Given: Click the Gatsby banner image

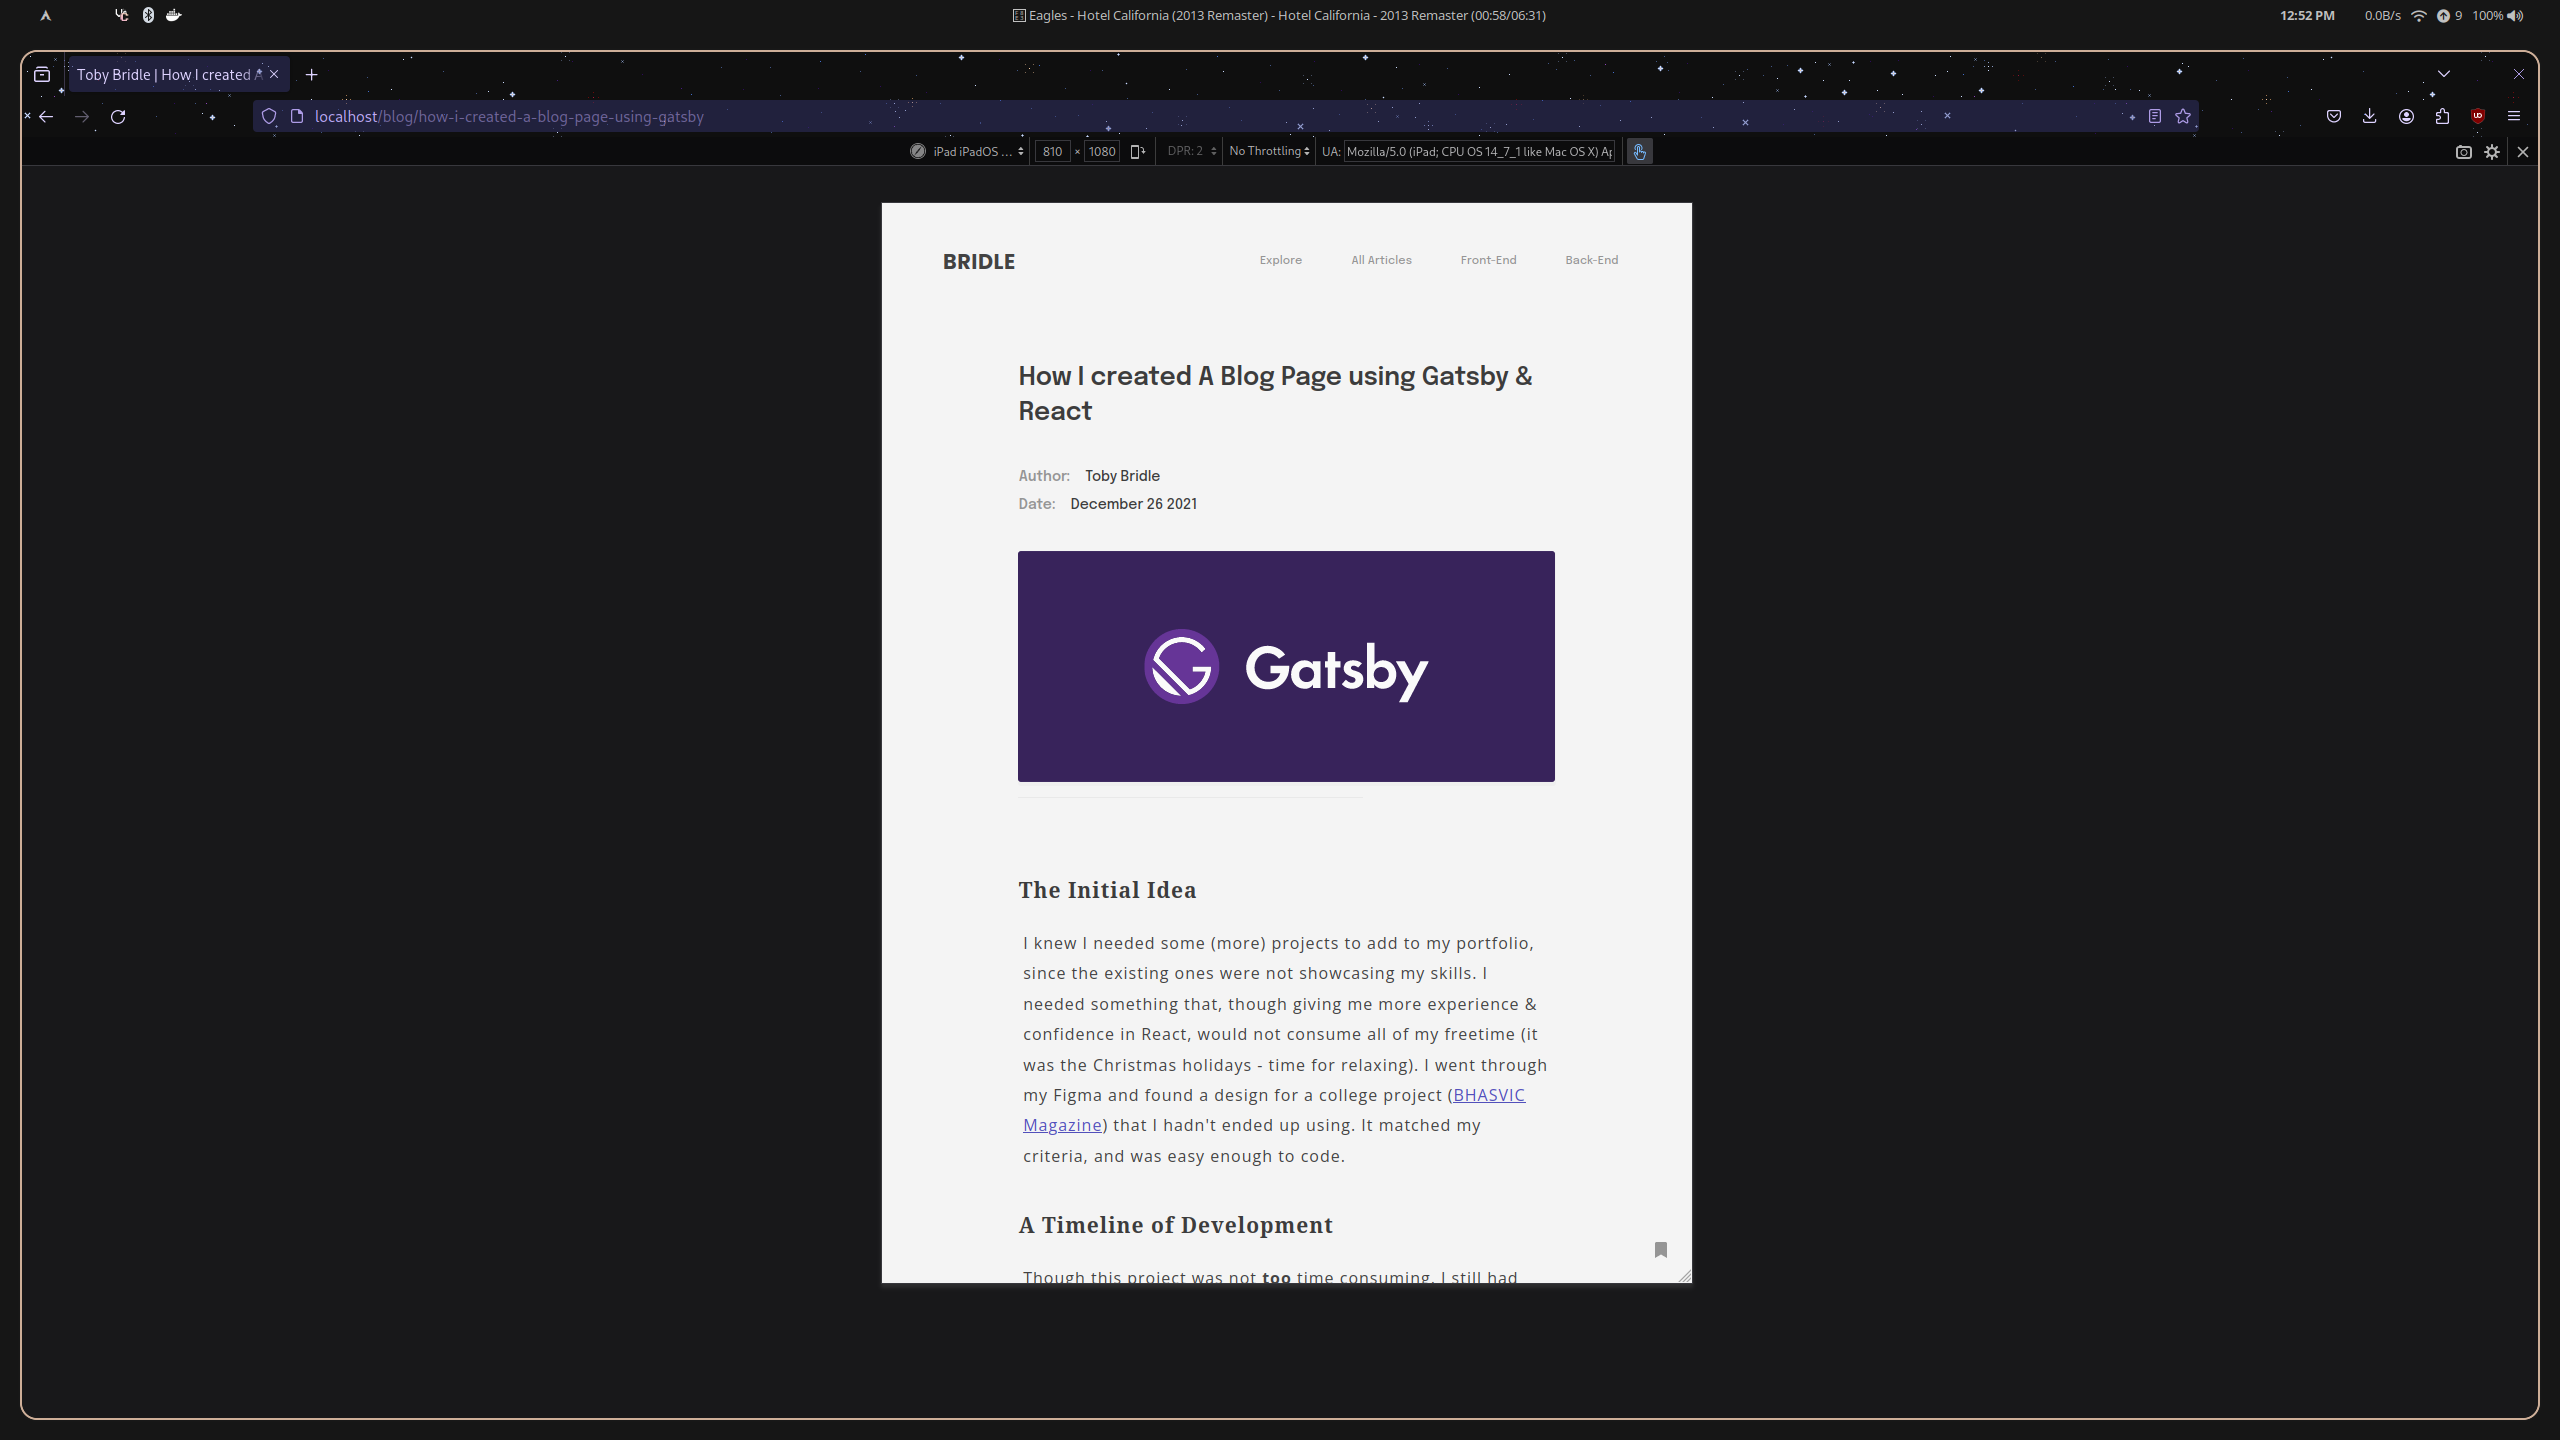Looking at the screenshot, I should pos(1286,666).
